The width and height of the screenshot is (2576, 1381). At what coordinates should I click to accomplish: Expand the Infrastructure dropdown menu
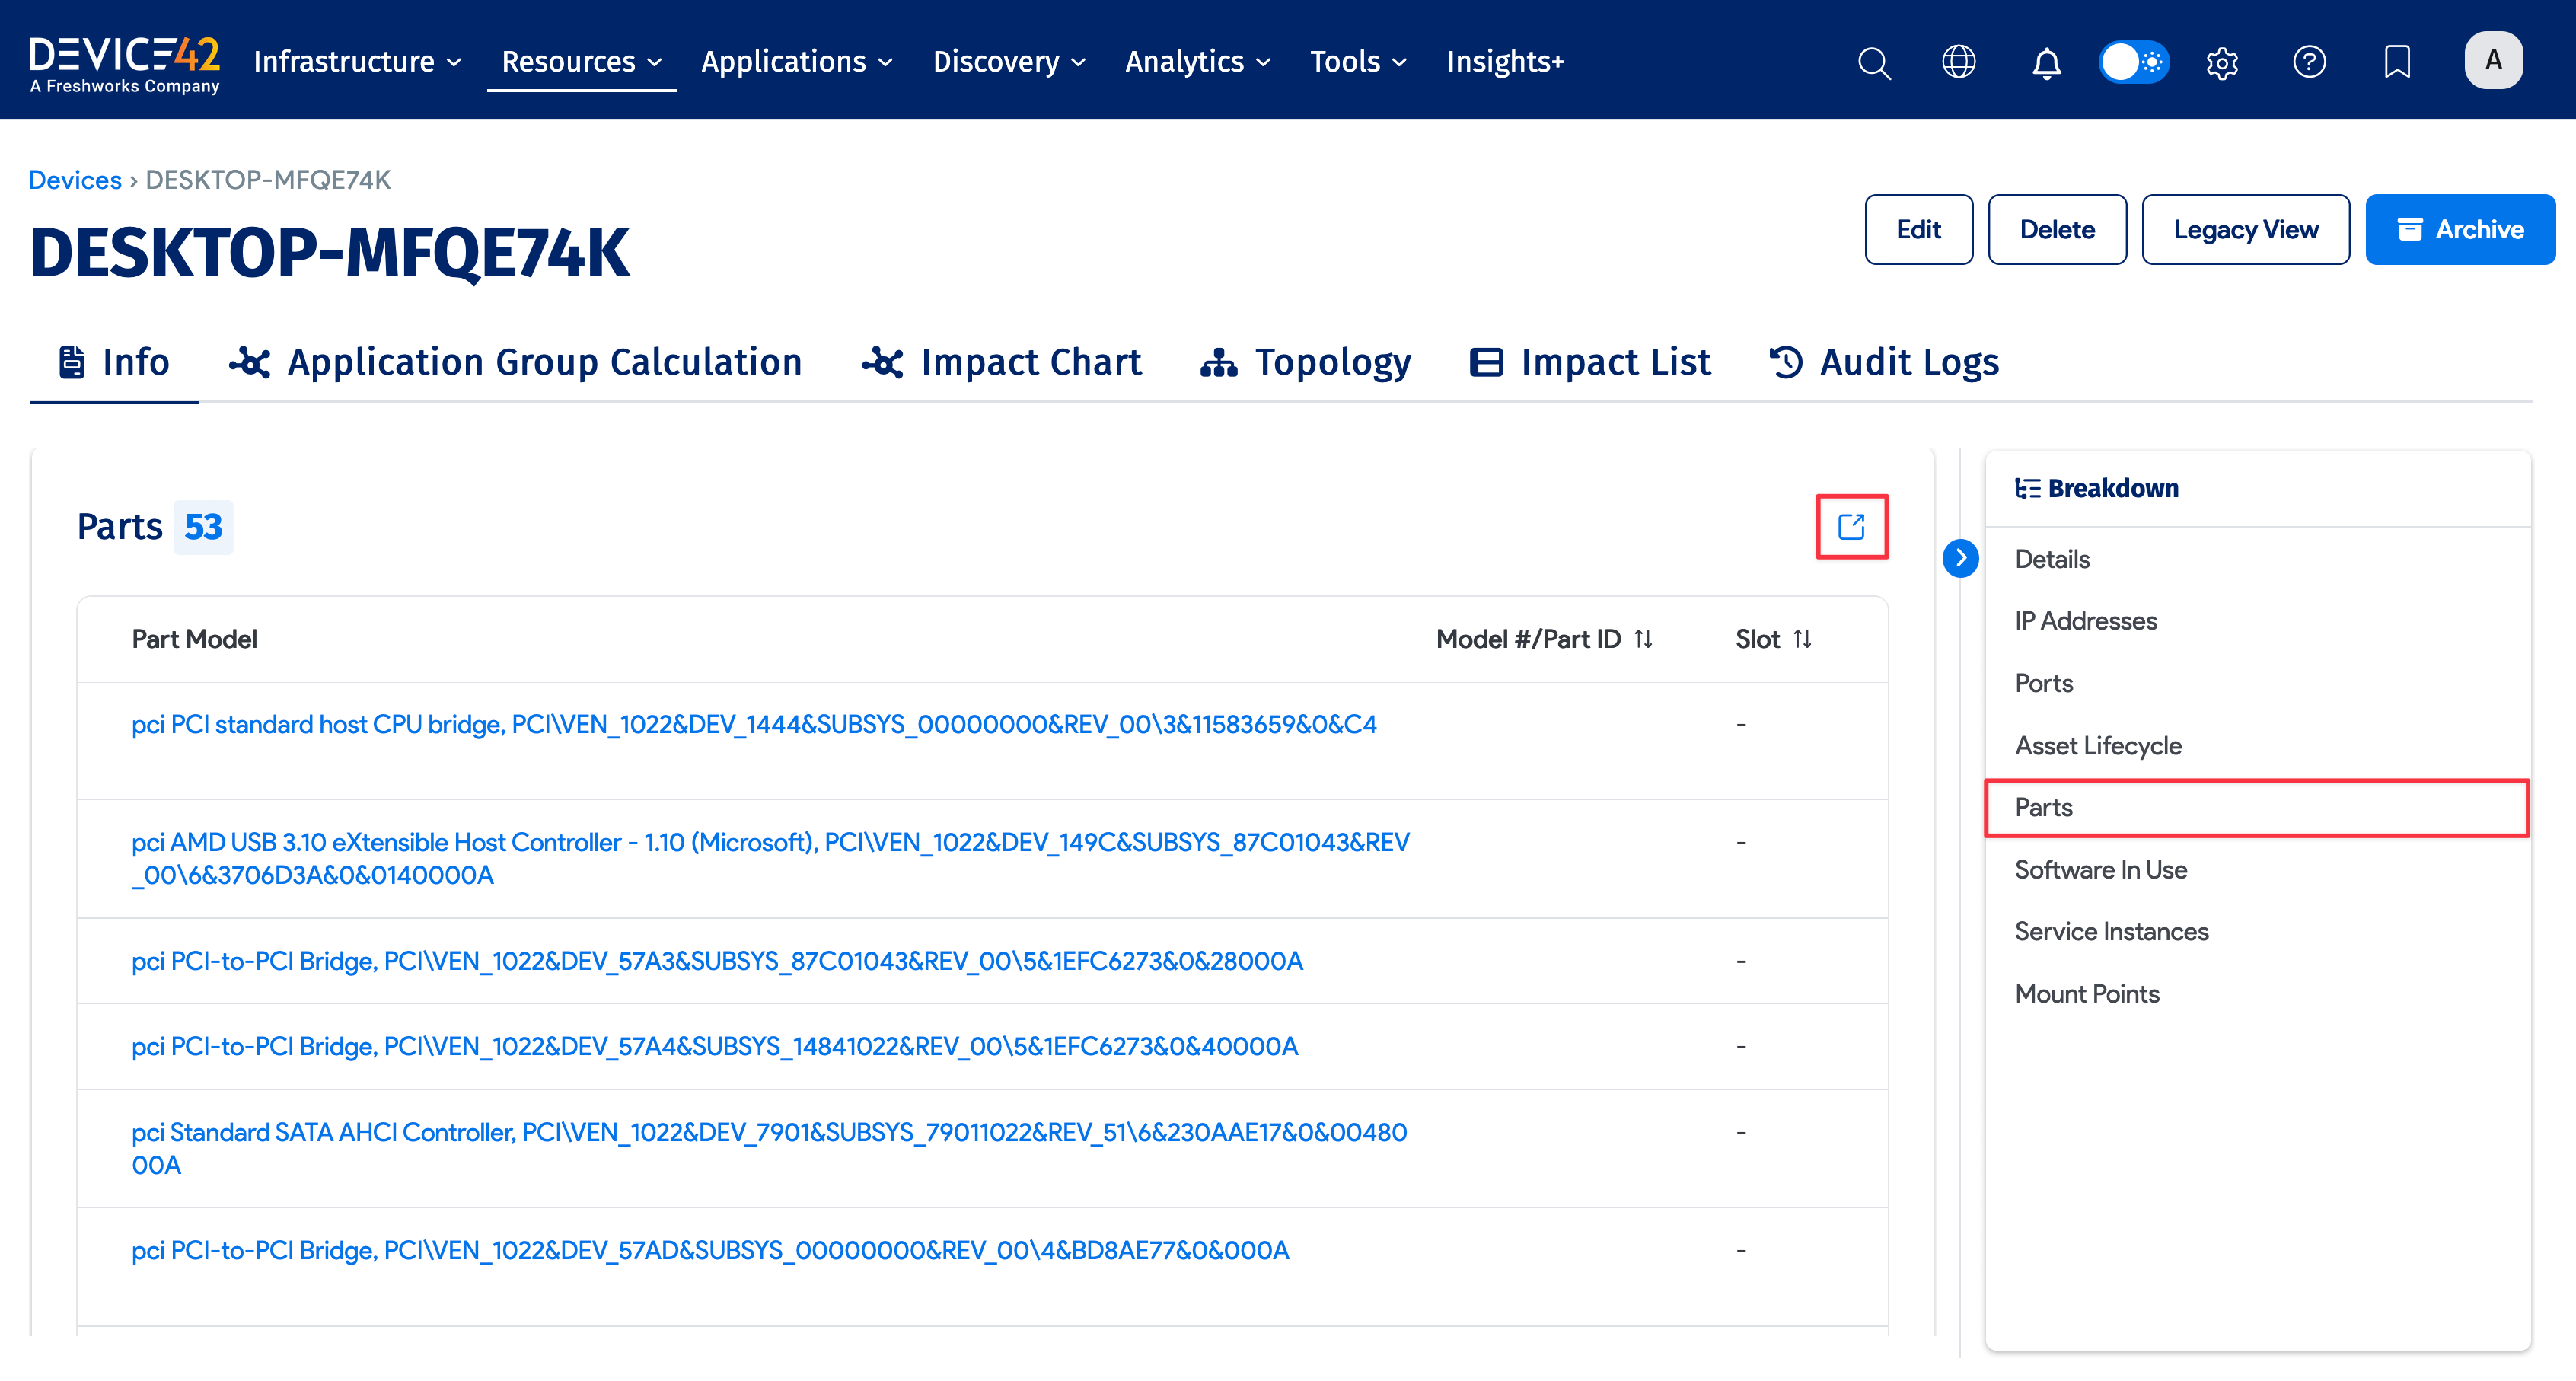point(357,62)
